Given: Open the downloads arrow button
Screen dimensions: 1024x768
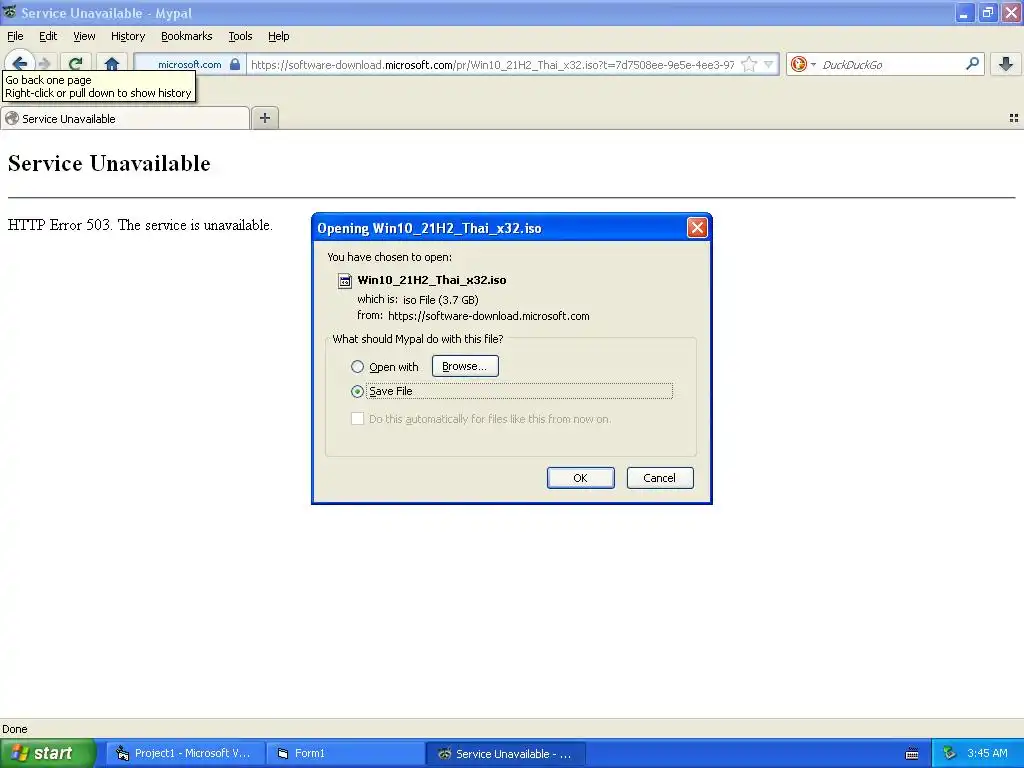Looking at the screenshot, I should (x=1006, y=64).
